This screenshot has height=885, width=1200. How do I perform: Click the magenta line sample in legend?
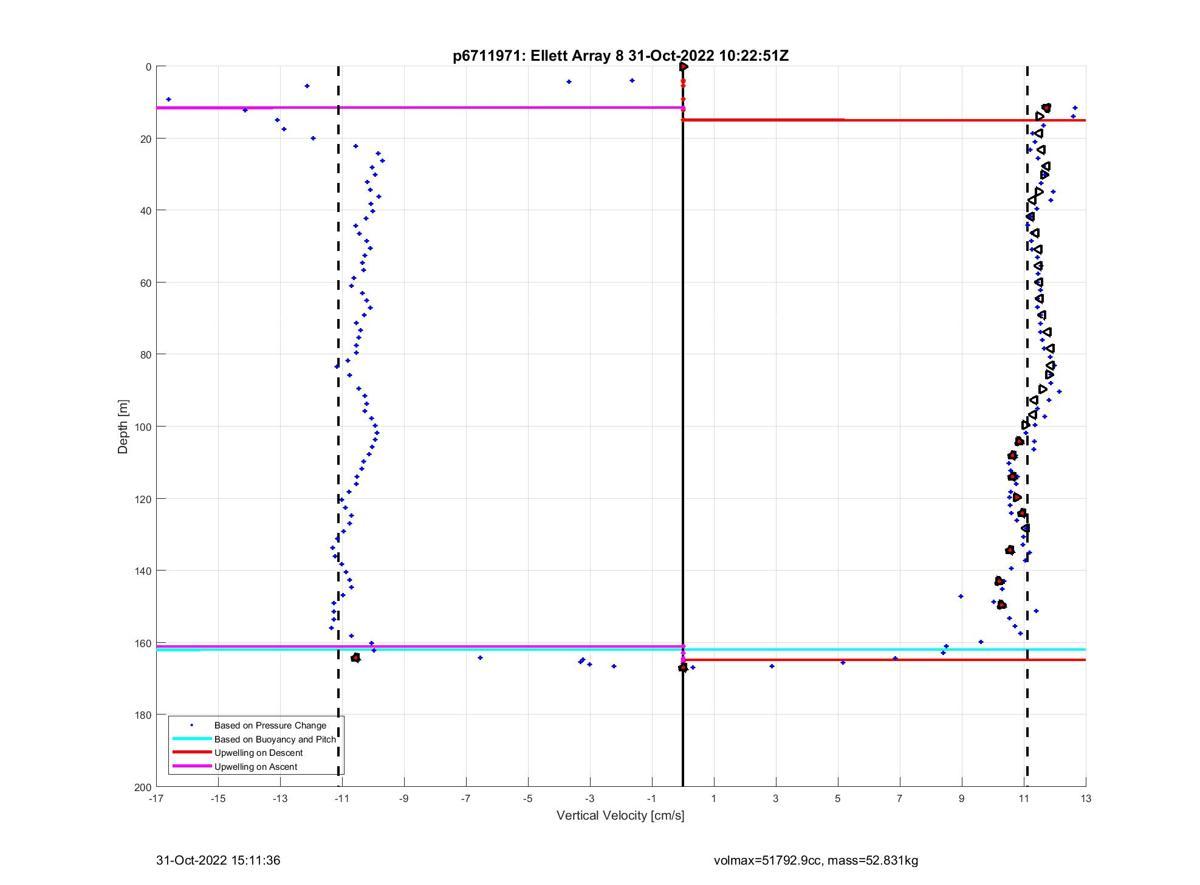click(x=191, y=766)
